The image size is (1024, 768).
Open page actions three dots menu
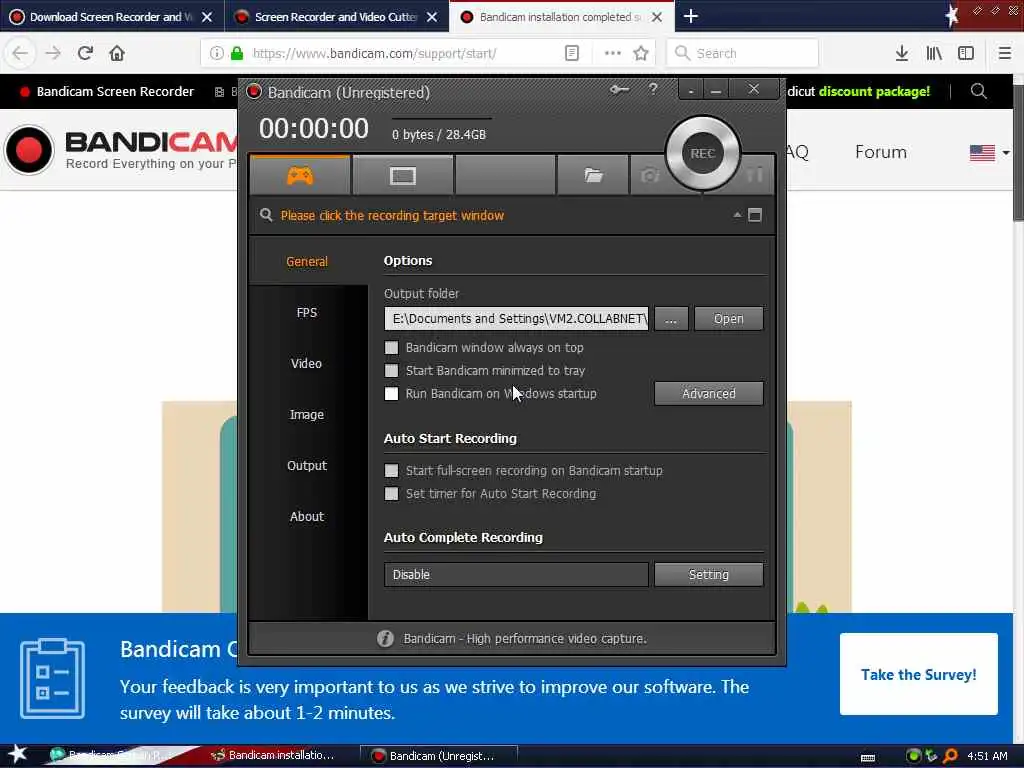(x=613, y=53)
